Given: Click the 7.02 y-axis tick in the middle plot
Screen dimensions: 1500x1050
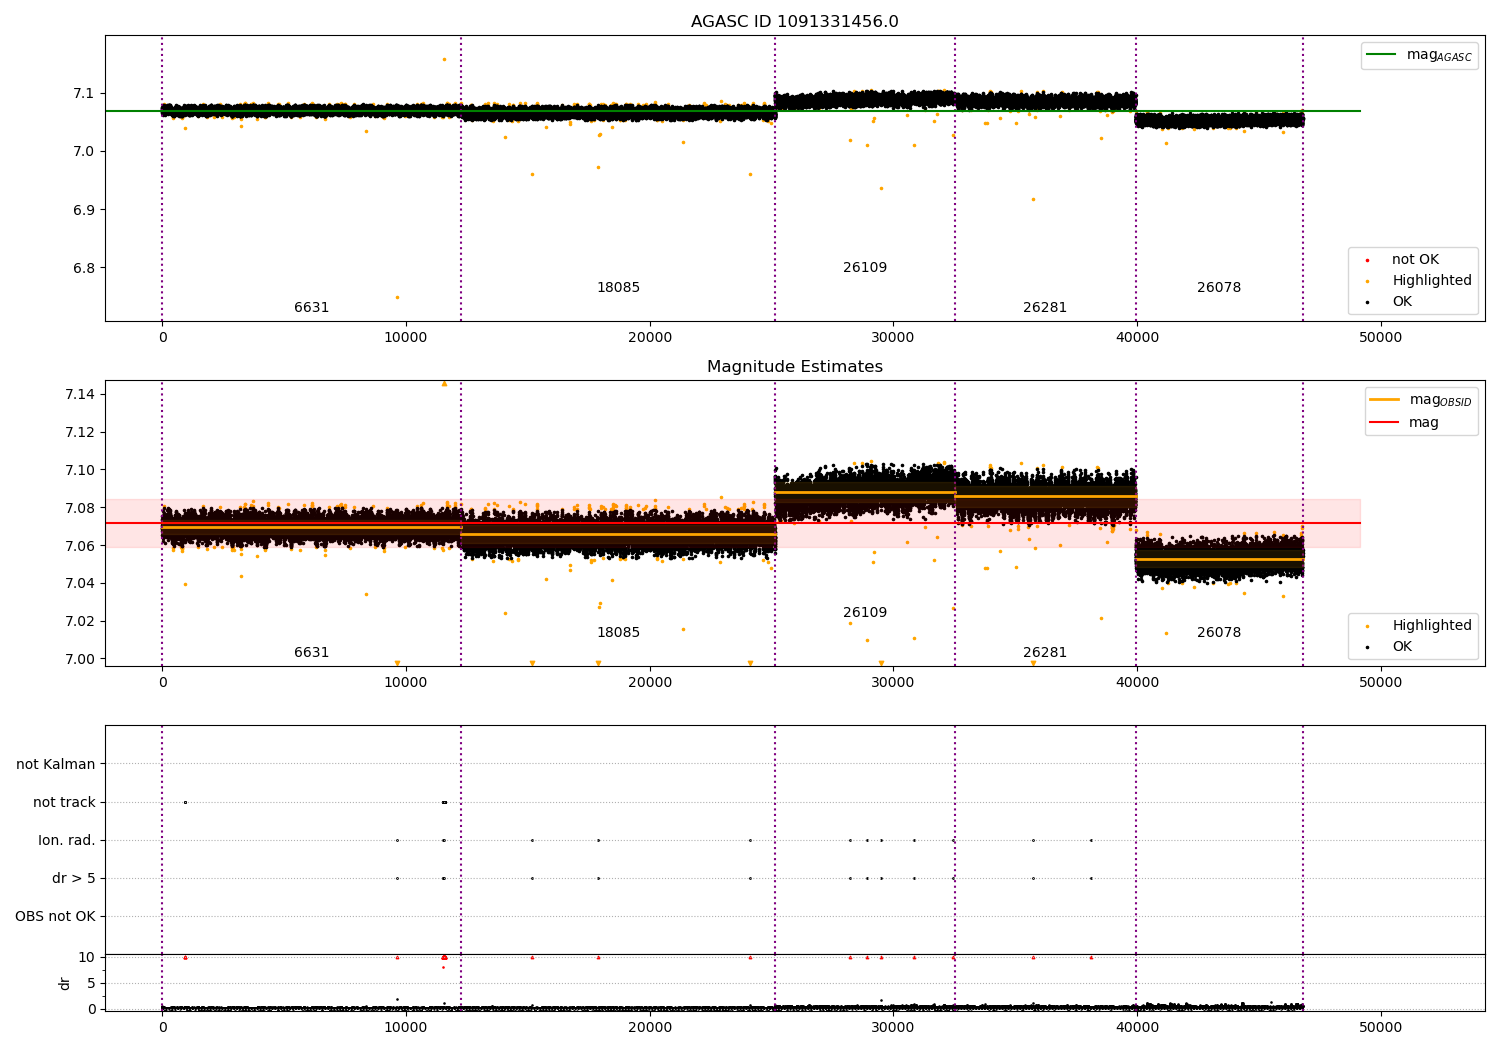Looking at the screenshot, I should (80, 621).
